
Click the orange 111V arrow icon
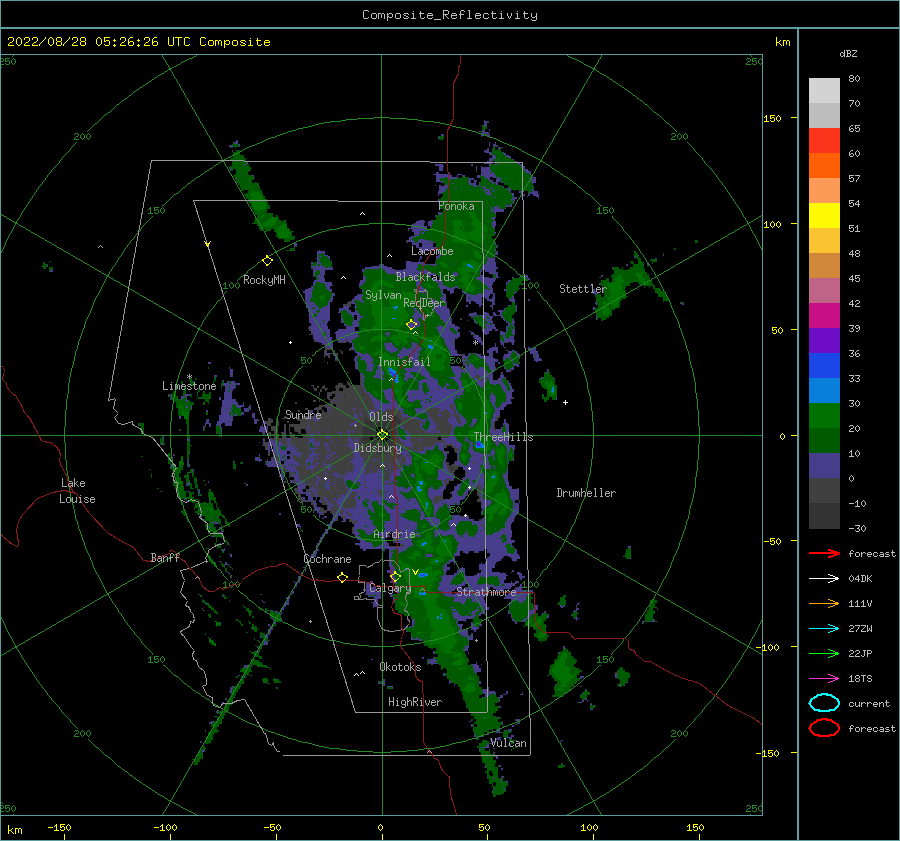[x=824, y=603]
